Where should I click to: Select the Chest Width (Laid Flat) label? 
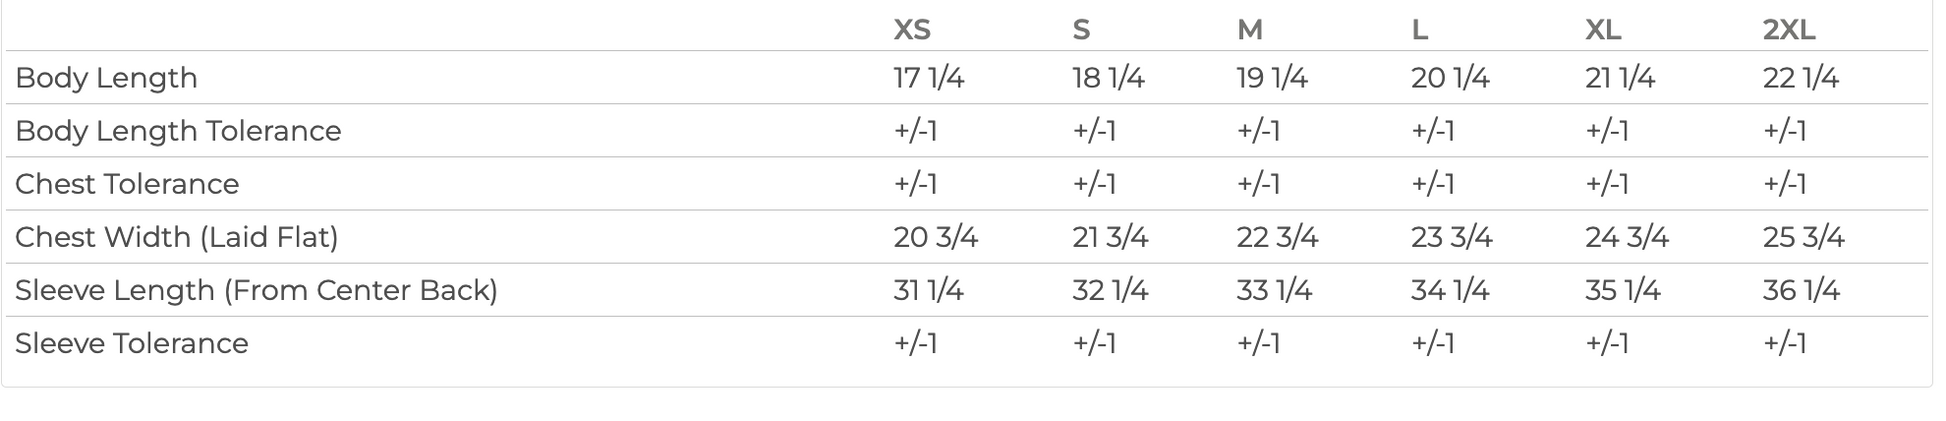click(177, 237)
